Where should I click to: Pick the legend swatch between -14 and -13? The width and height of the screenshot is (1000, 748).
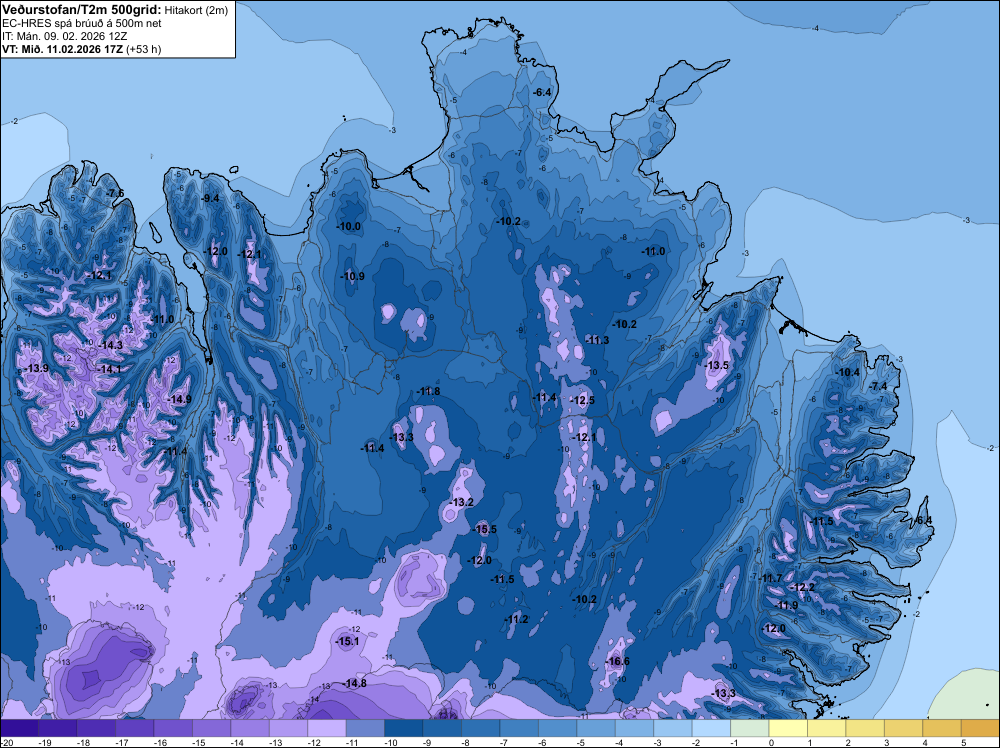[250, 728]
